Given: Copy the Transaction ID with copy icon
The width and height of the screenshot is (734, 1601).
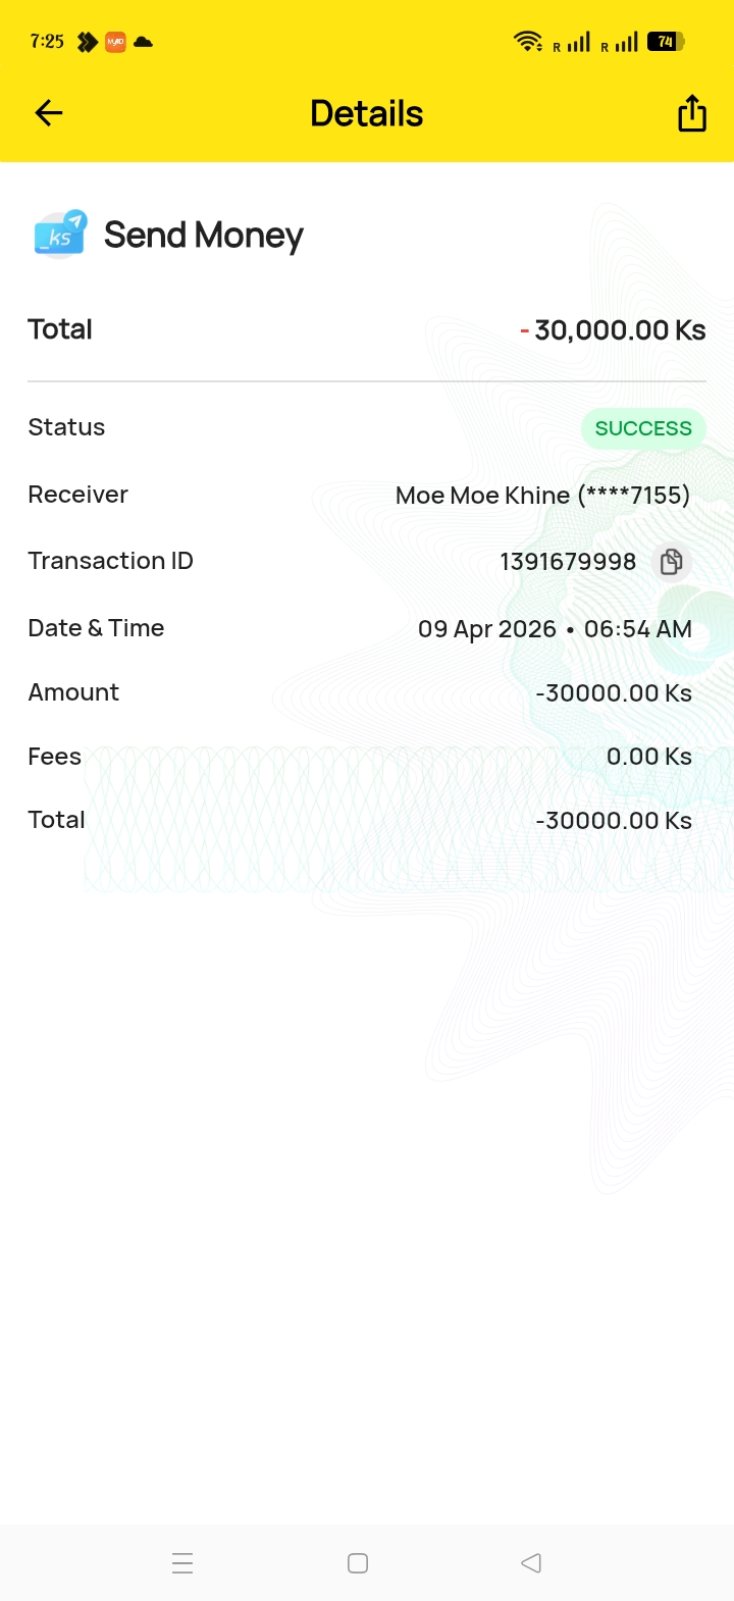Looking at the screenshot, I should 671,562.
